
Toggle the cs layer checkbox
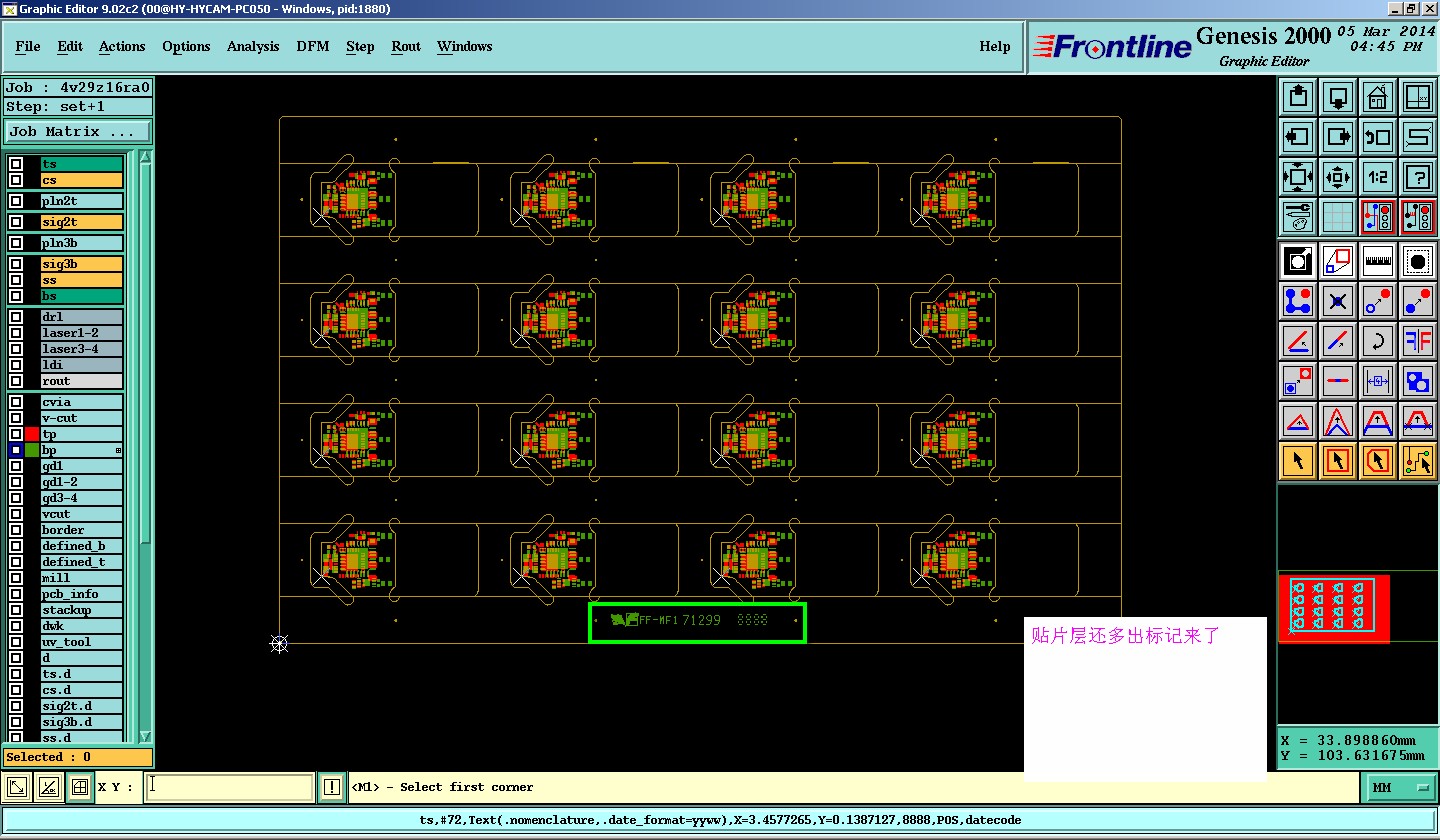click(16, 180)
